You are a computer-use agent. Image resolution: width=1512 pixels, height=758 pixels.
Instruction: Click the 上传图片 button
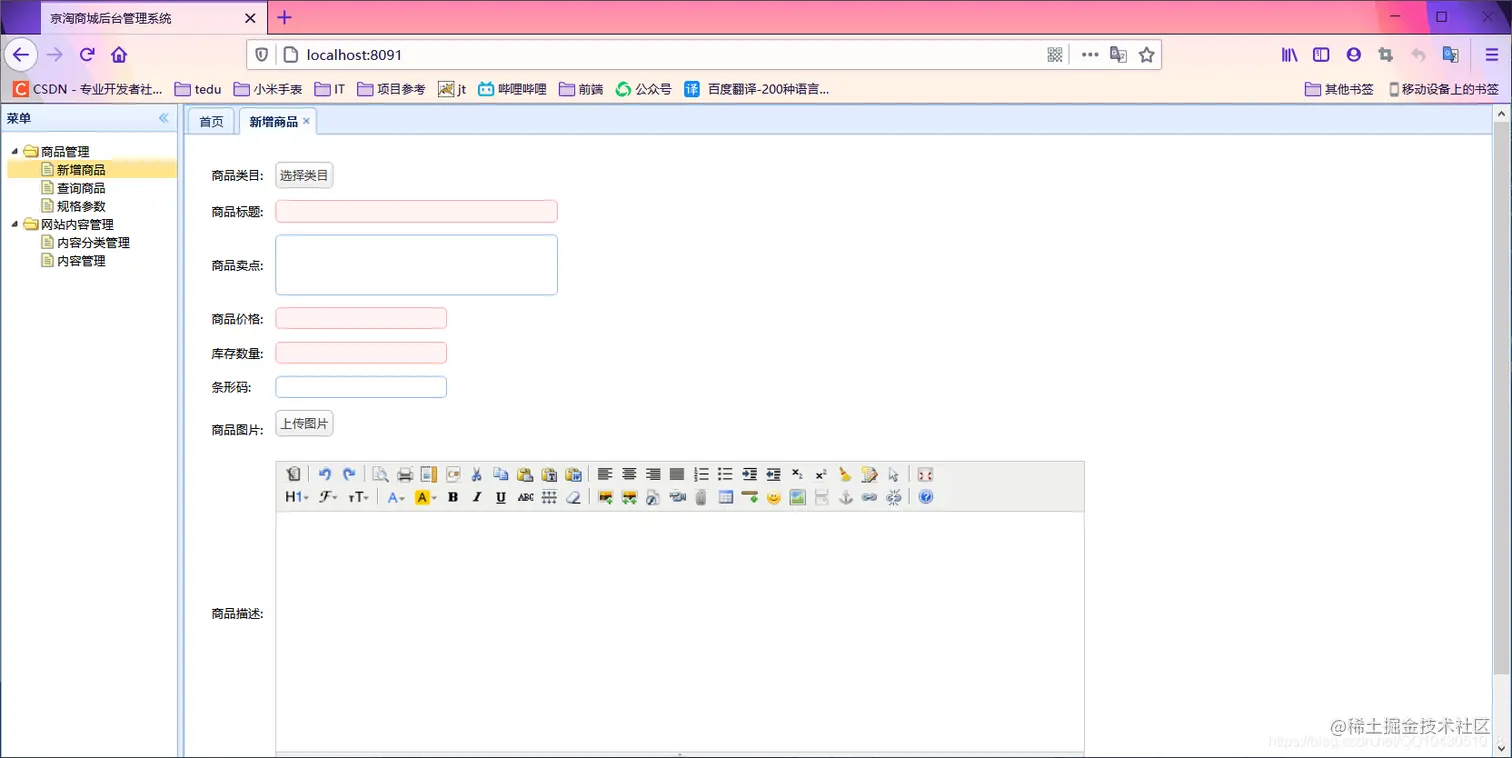(304, 423)
